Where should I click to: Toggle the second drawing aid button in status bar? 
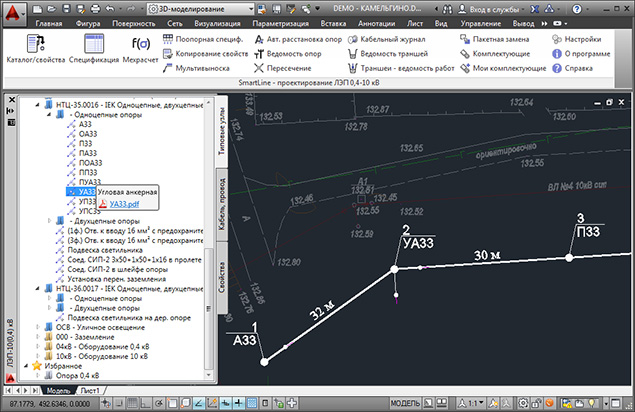point(118,402)
